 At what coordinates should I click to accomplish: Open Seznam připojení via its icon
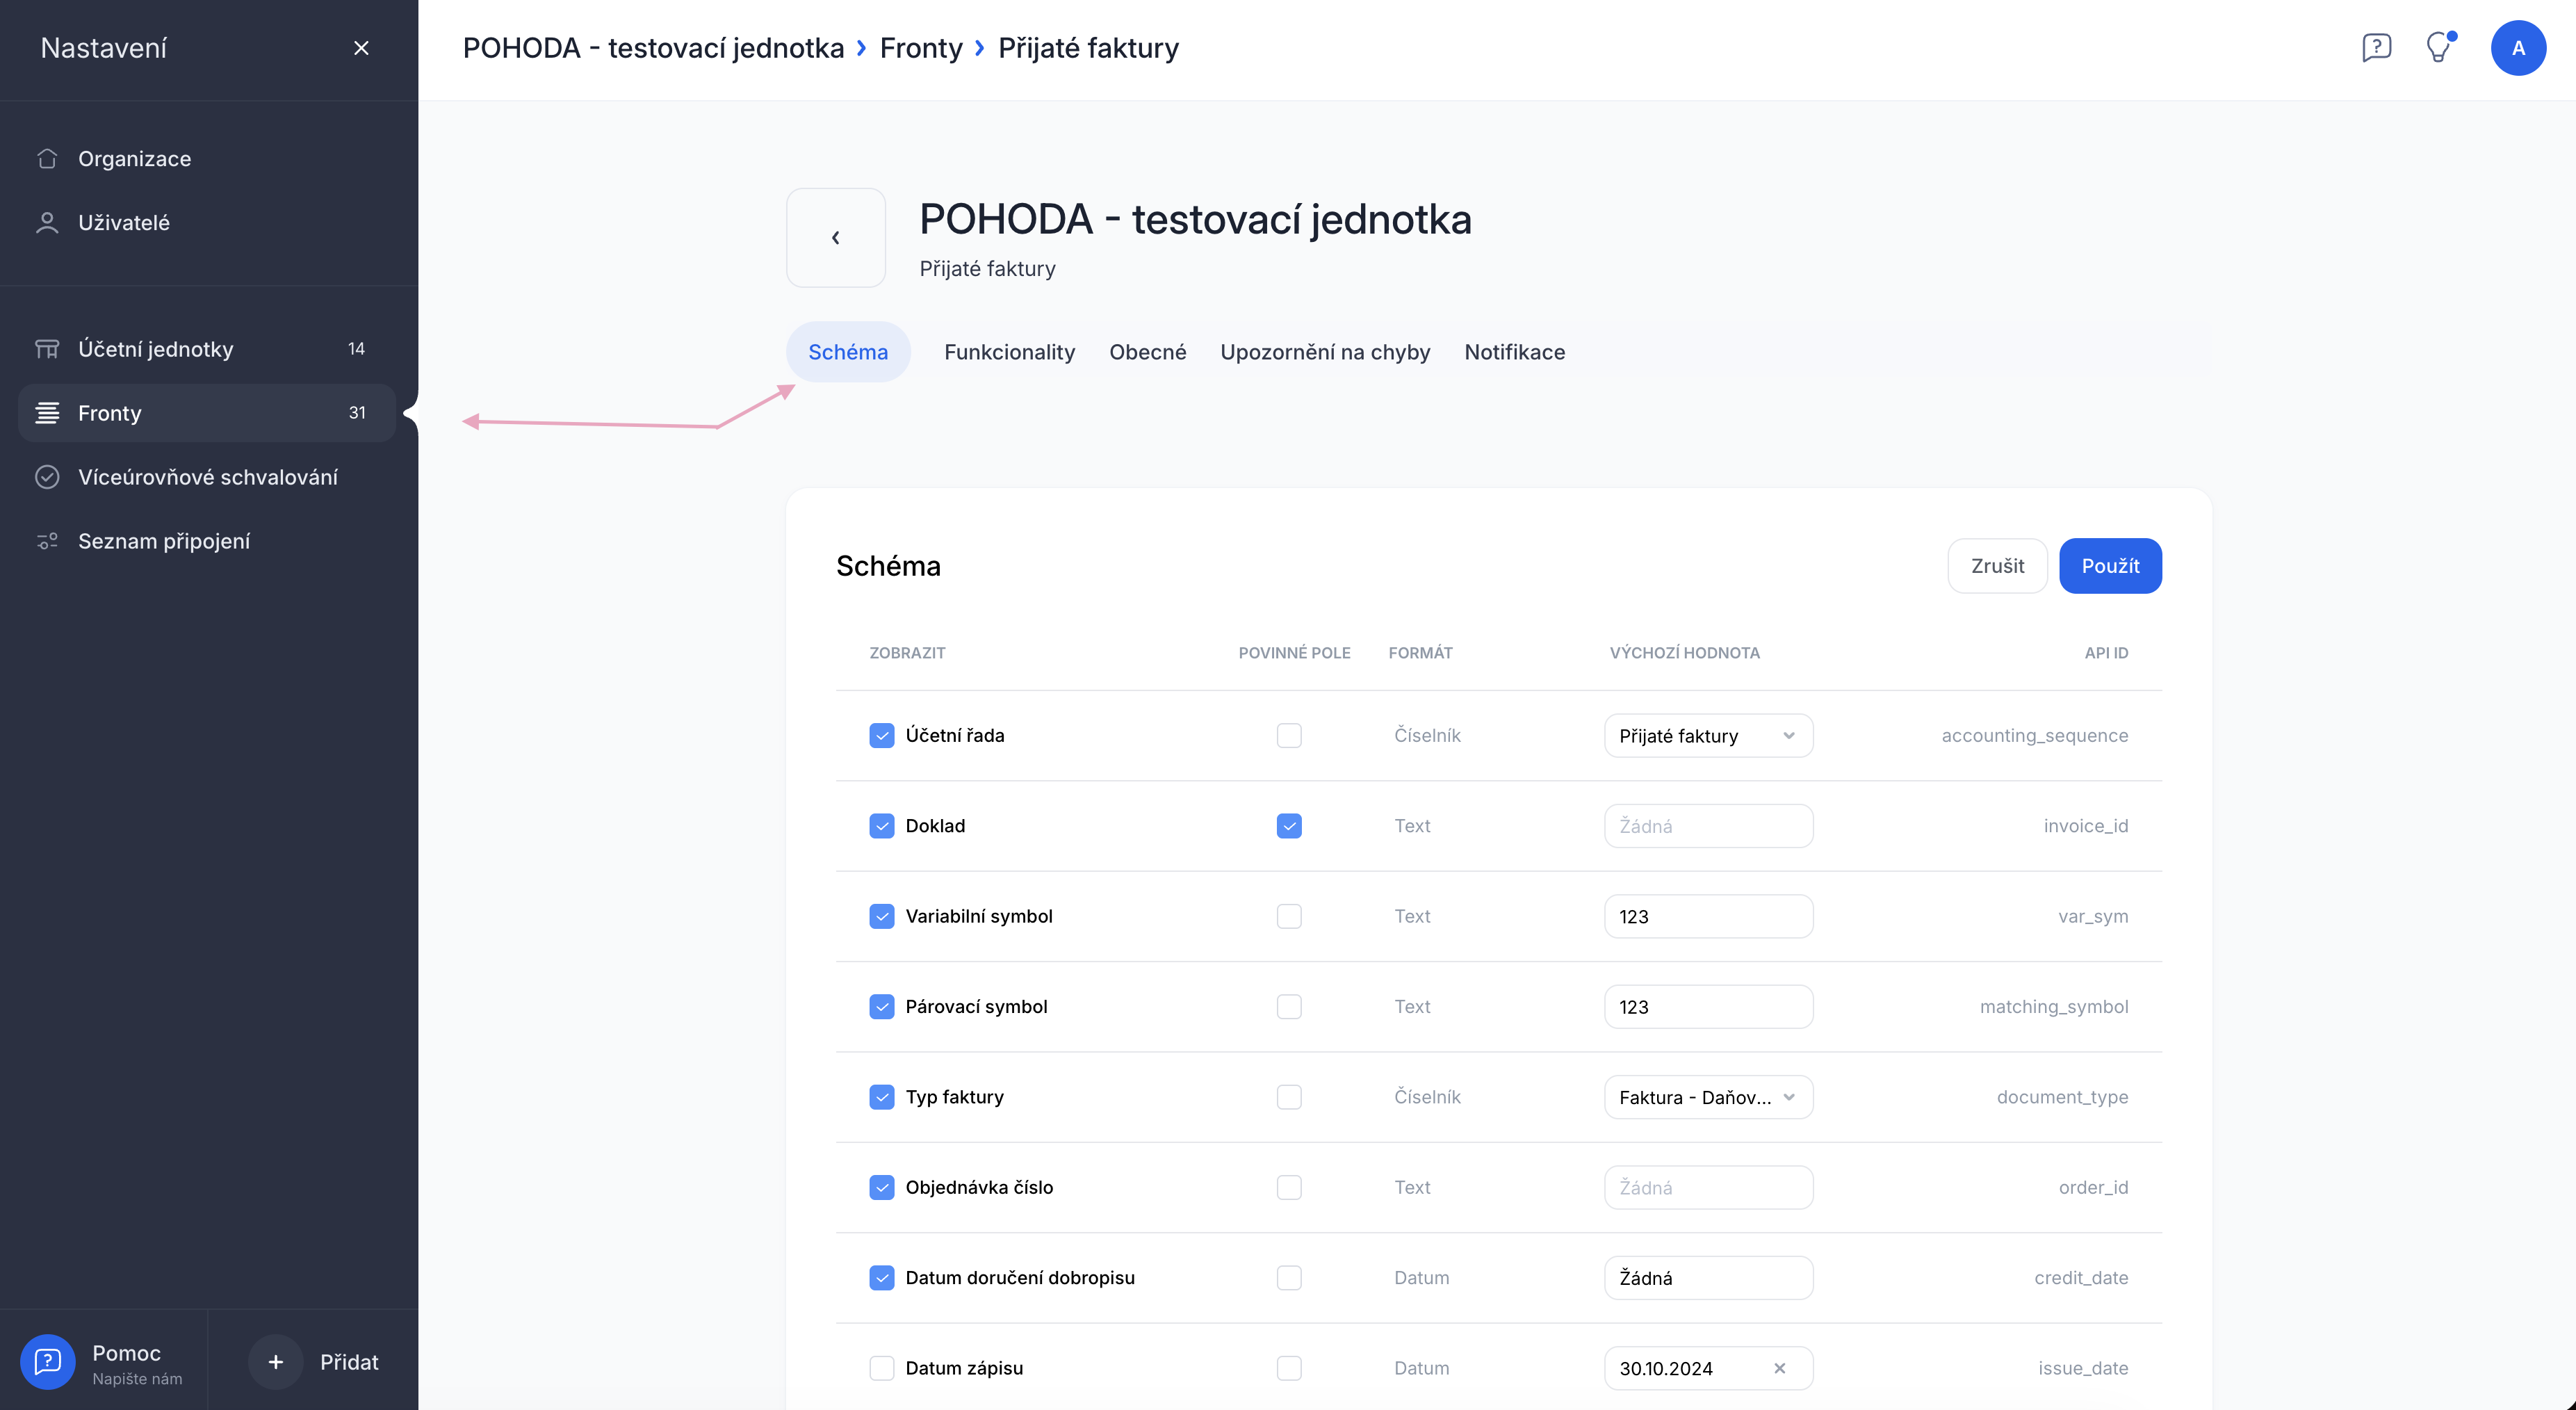[47, 541]
